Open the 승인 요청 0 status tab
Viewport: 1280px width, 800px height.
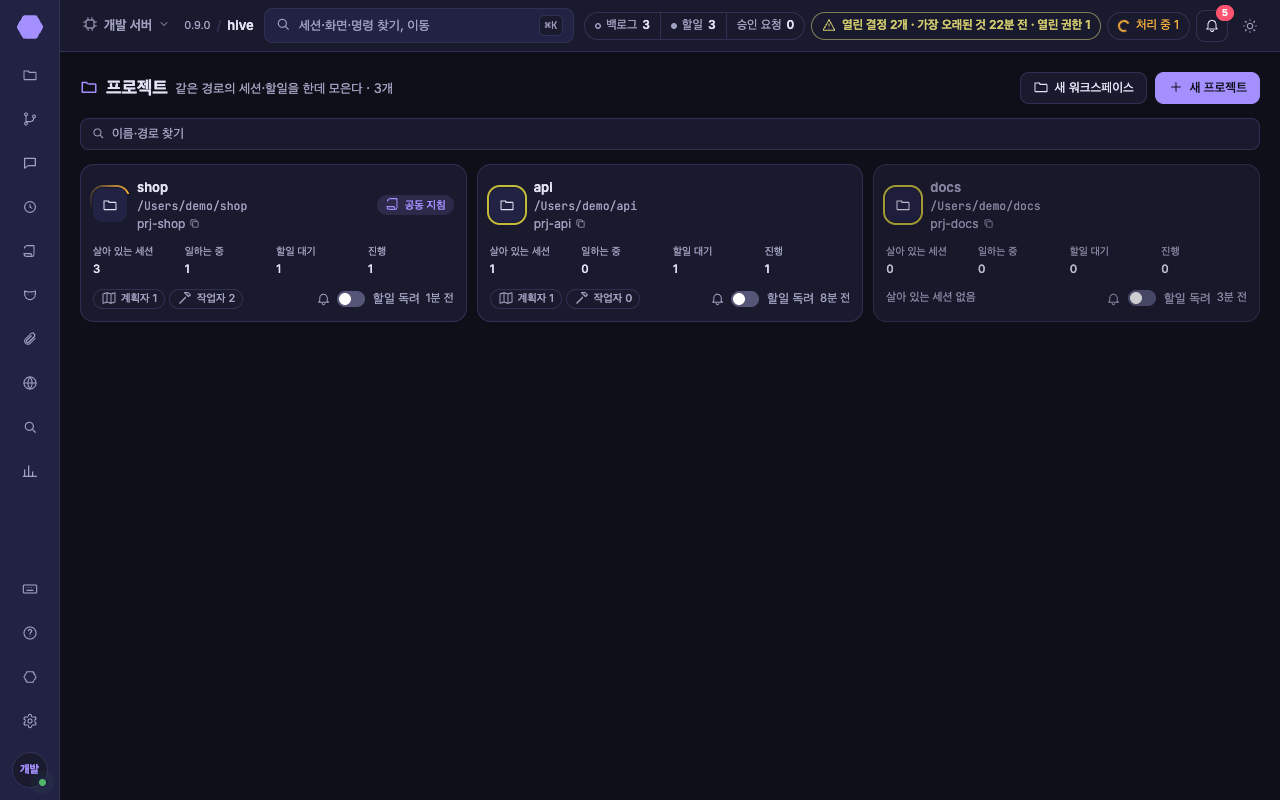point(765,25)
